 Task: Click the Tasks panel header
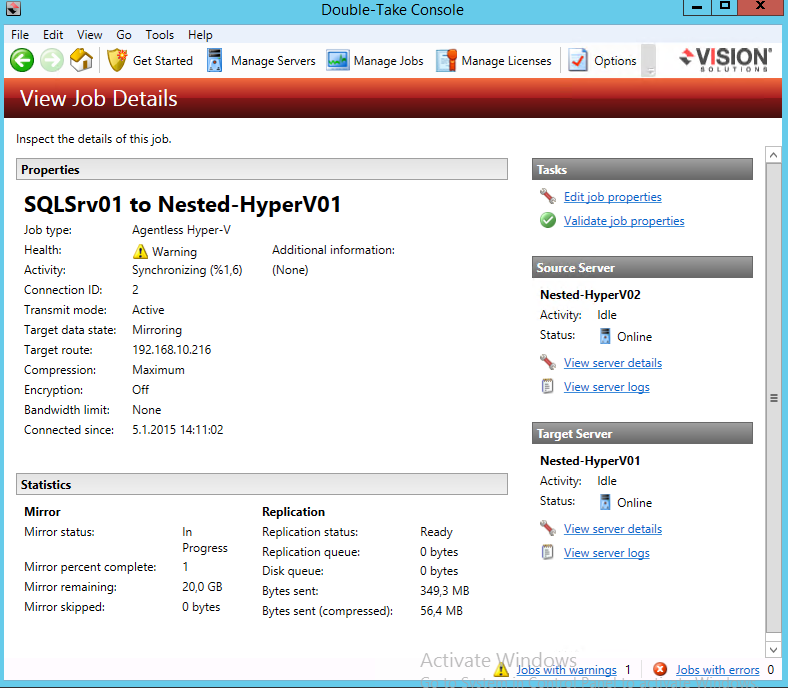[x=642, y=169]
